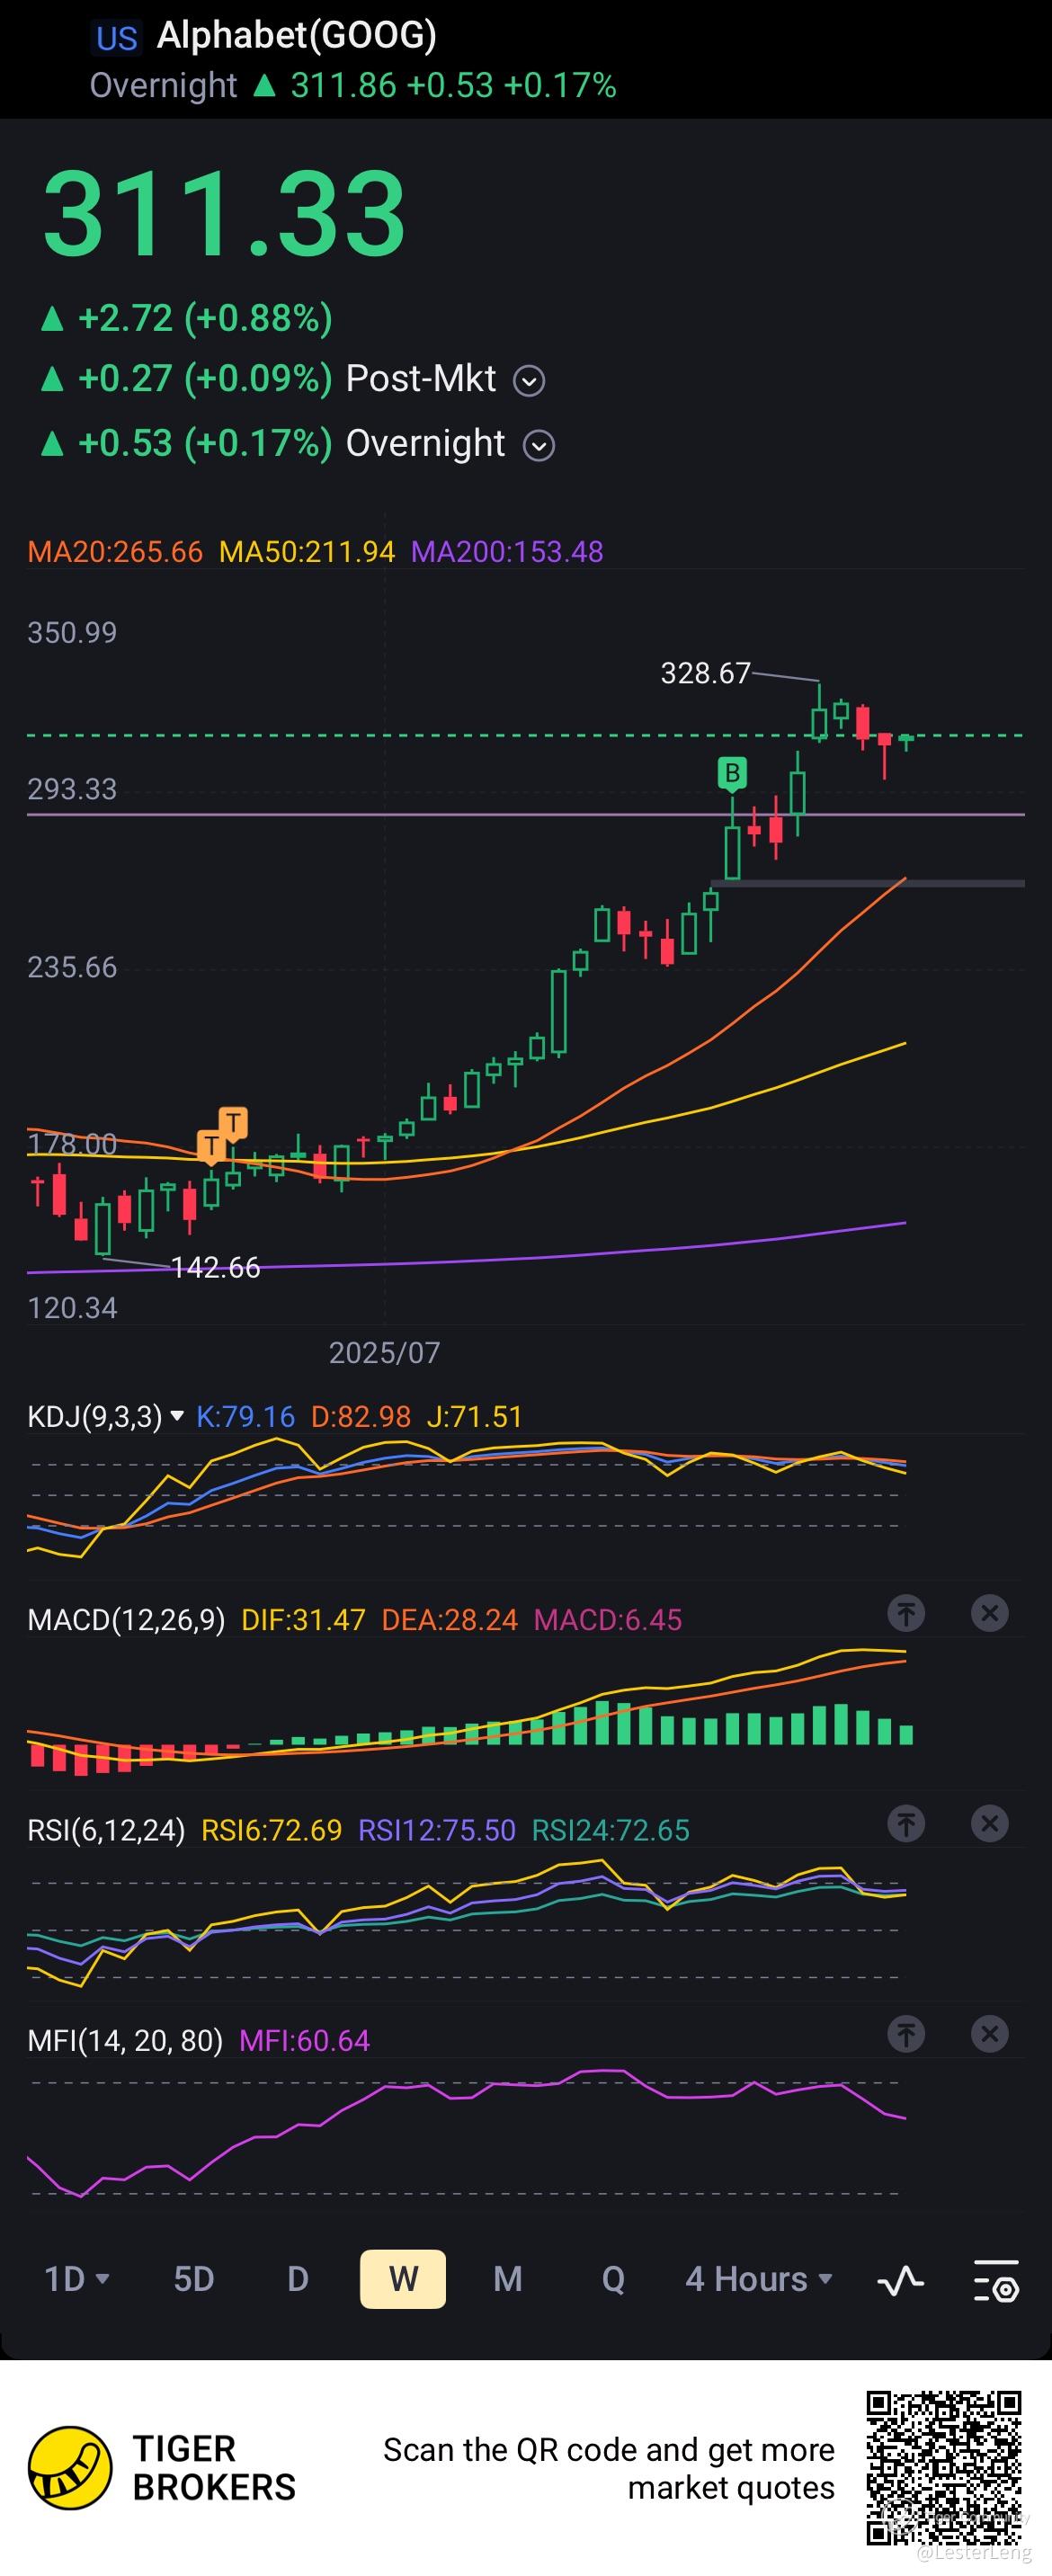The height and width of the screenshot is (2576, 1052).
Task: Tap the 120.34 axis label
Action: click(72, 1308)
